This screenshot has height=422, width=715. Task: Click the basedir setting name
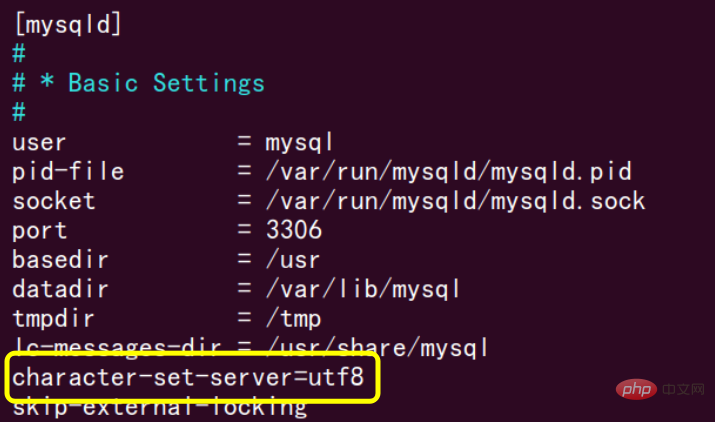point(60,260)
